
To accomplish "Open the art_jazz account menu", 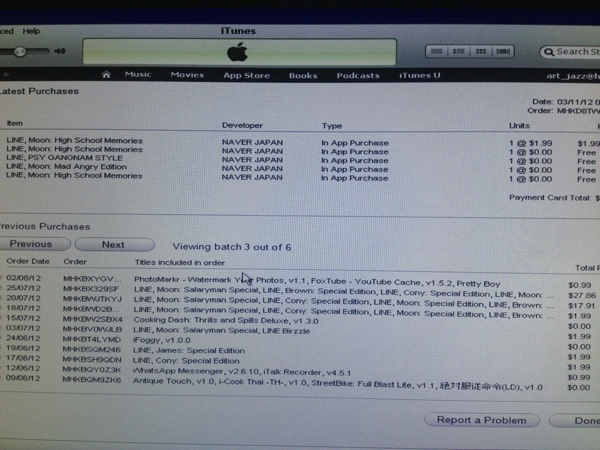I will (x=573, y=76).
